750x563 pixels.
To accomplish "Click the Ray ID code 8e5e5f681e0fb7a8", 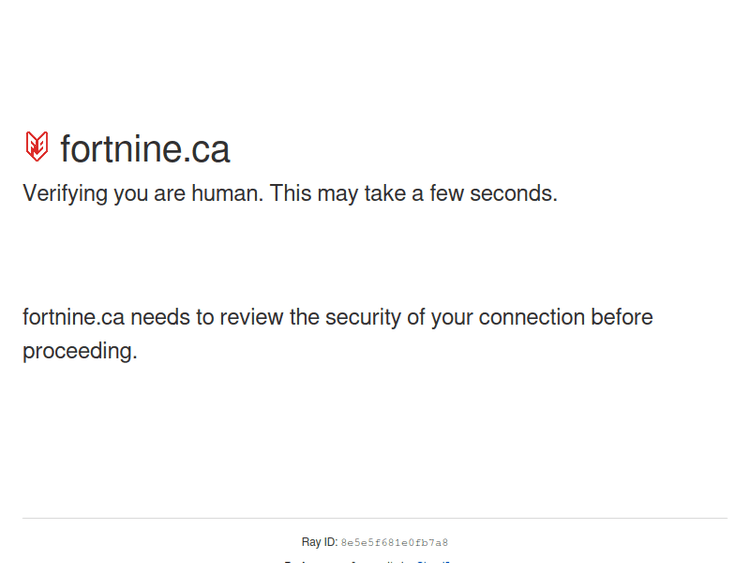I will click(394, 543).
